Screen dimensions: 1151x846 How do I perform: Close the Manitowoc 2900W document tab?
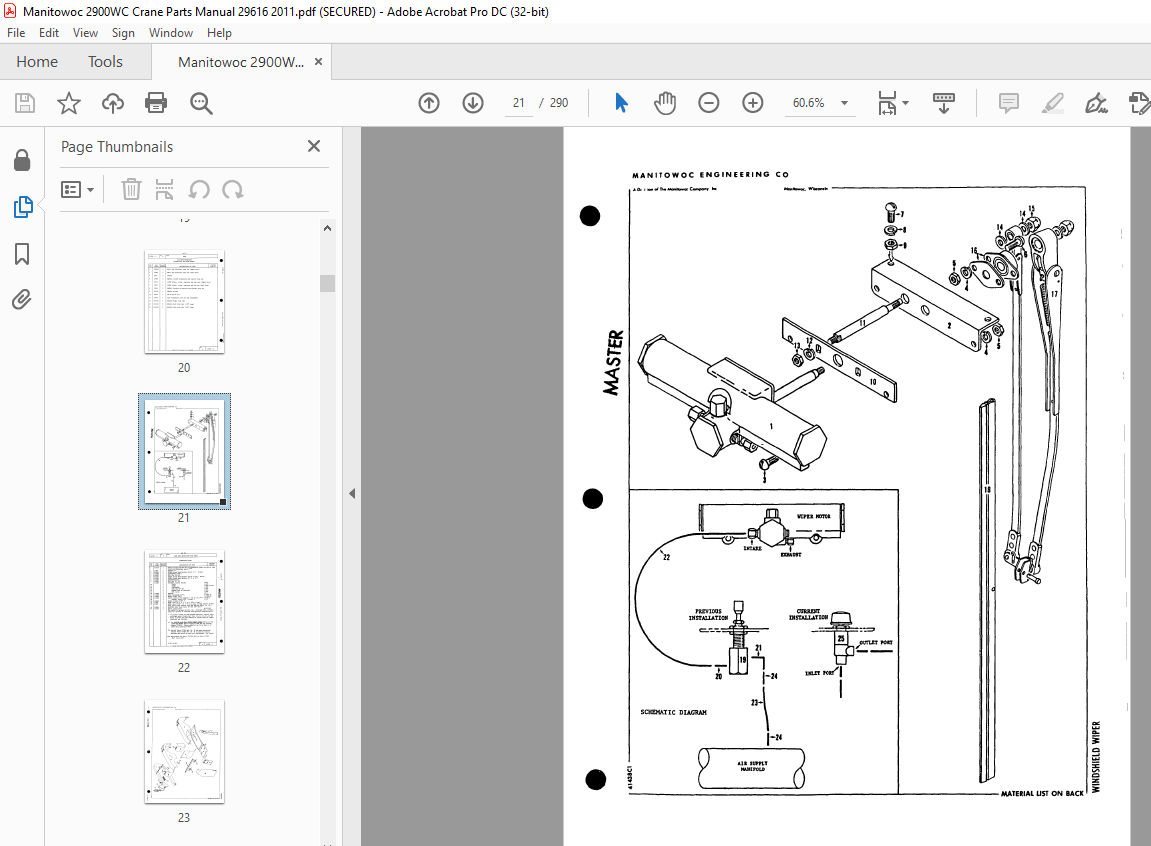click(x=318, y=62)
